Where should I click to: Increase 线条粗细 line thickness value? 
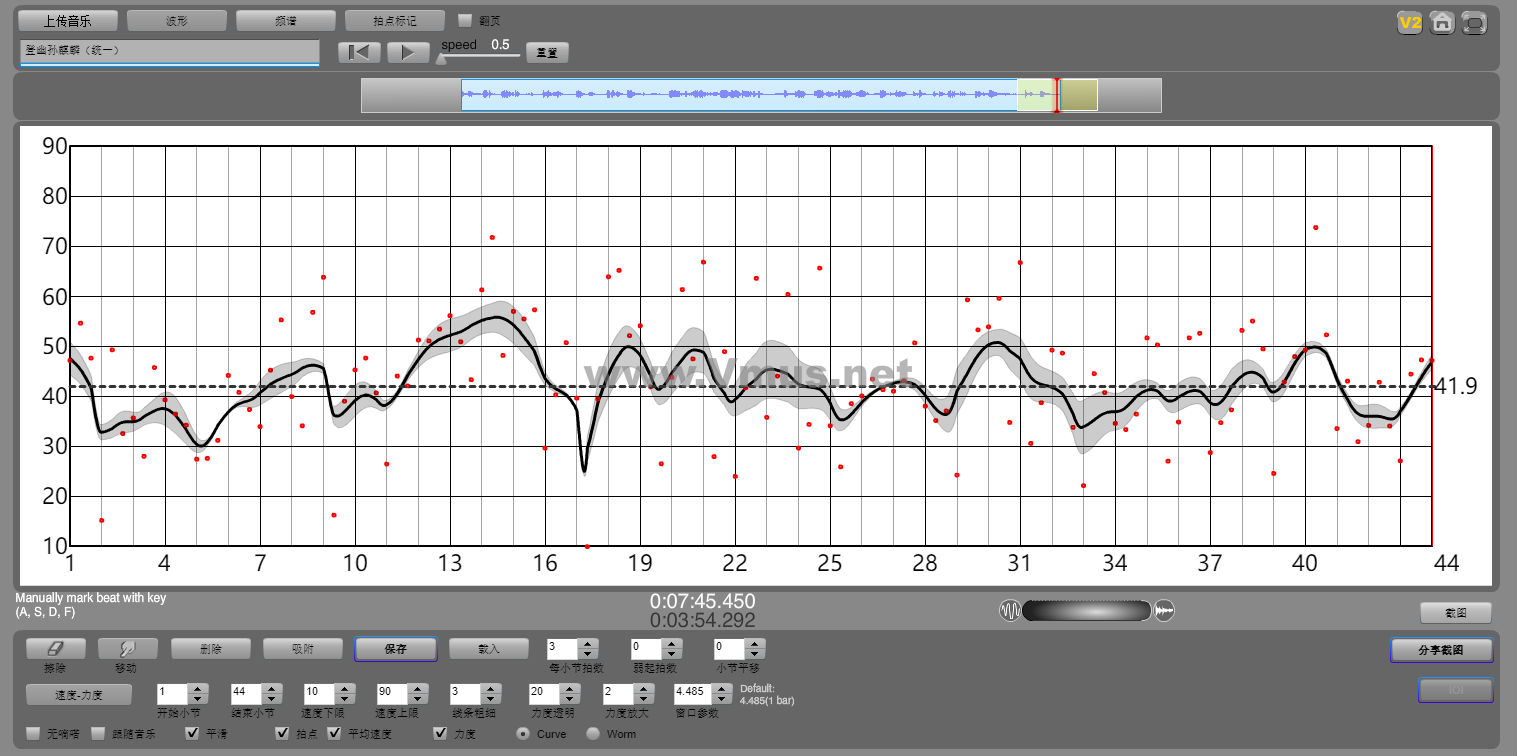point(490,688)
